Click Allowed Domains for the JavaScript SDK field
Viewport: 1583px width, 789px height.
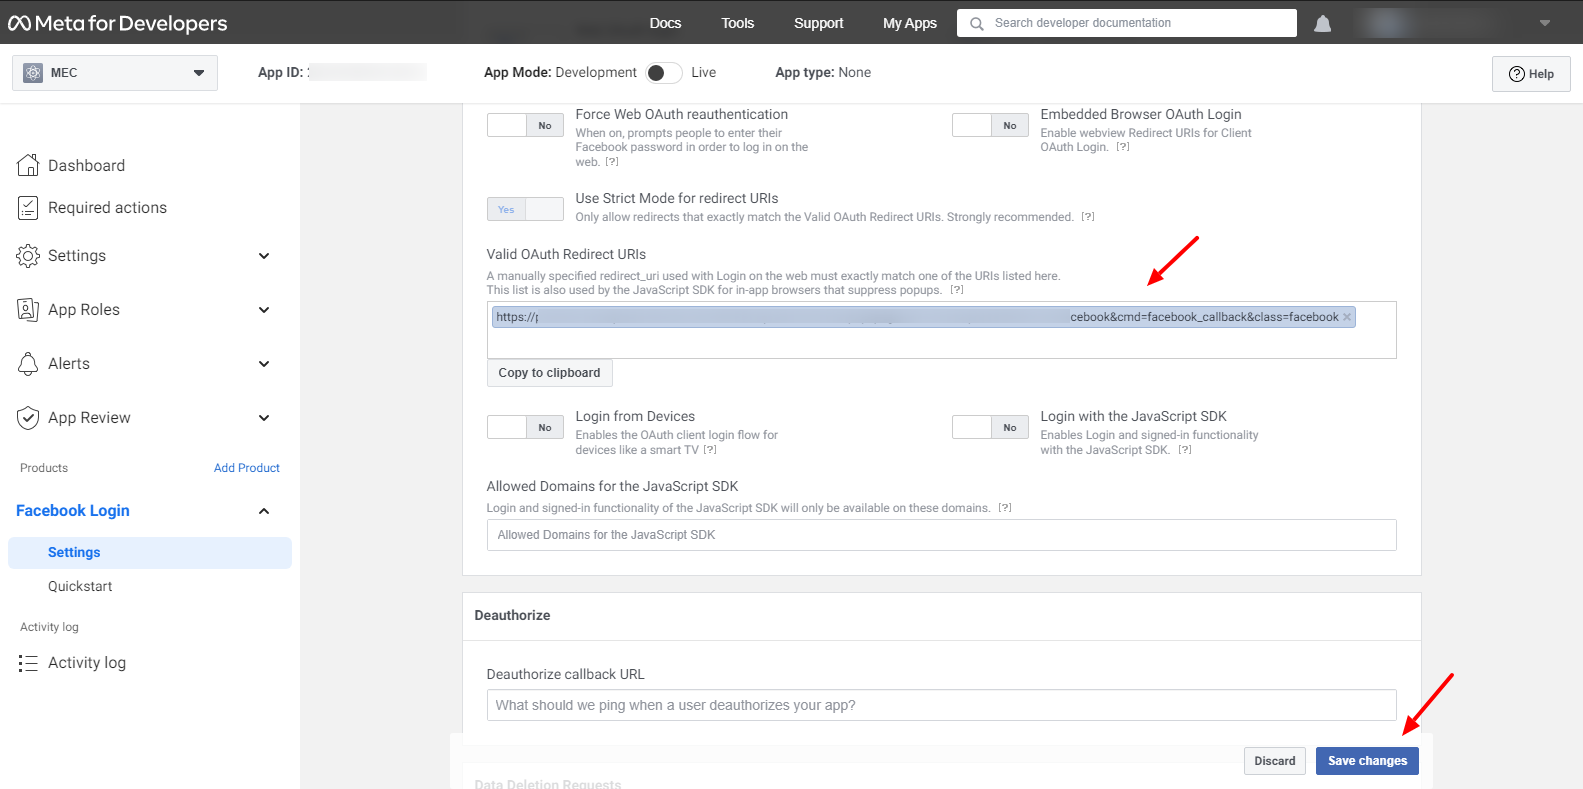tap(942, 535)
